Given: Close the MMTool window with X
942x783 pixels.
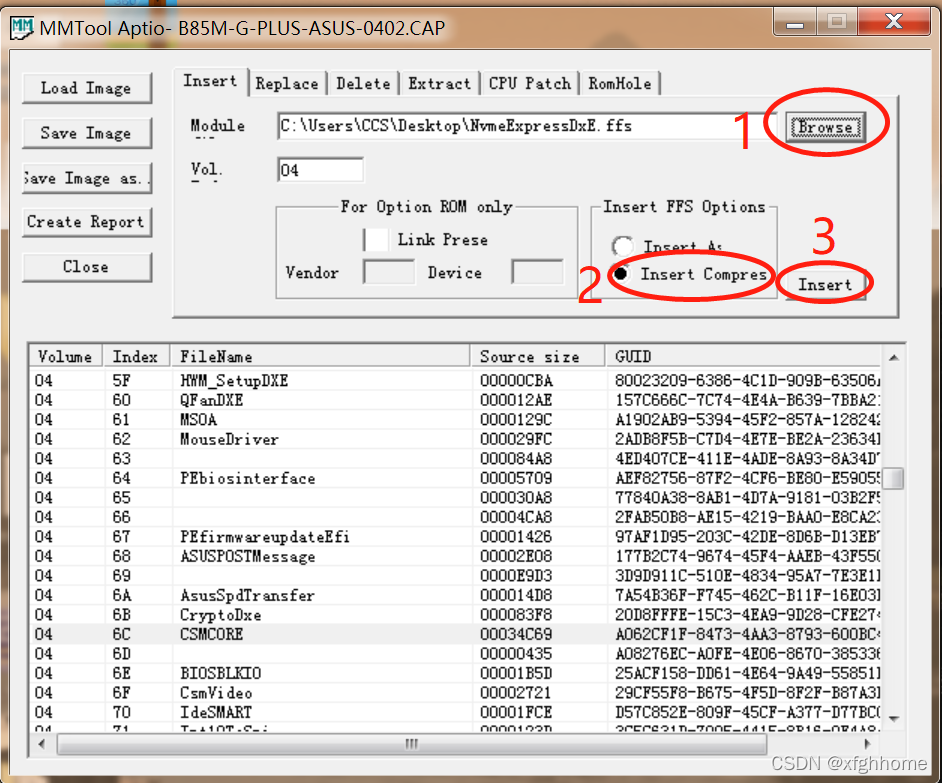Looking at the screenshot, I should (x=894, y=22).
